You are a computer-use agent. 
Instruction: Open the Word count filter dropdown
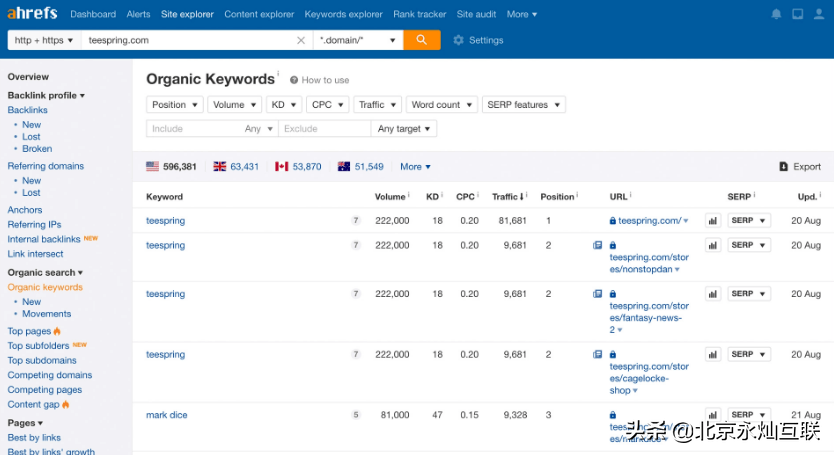441,105
